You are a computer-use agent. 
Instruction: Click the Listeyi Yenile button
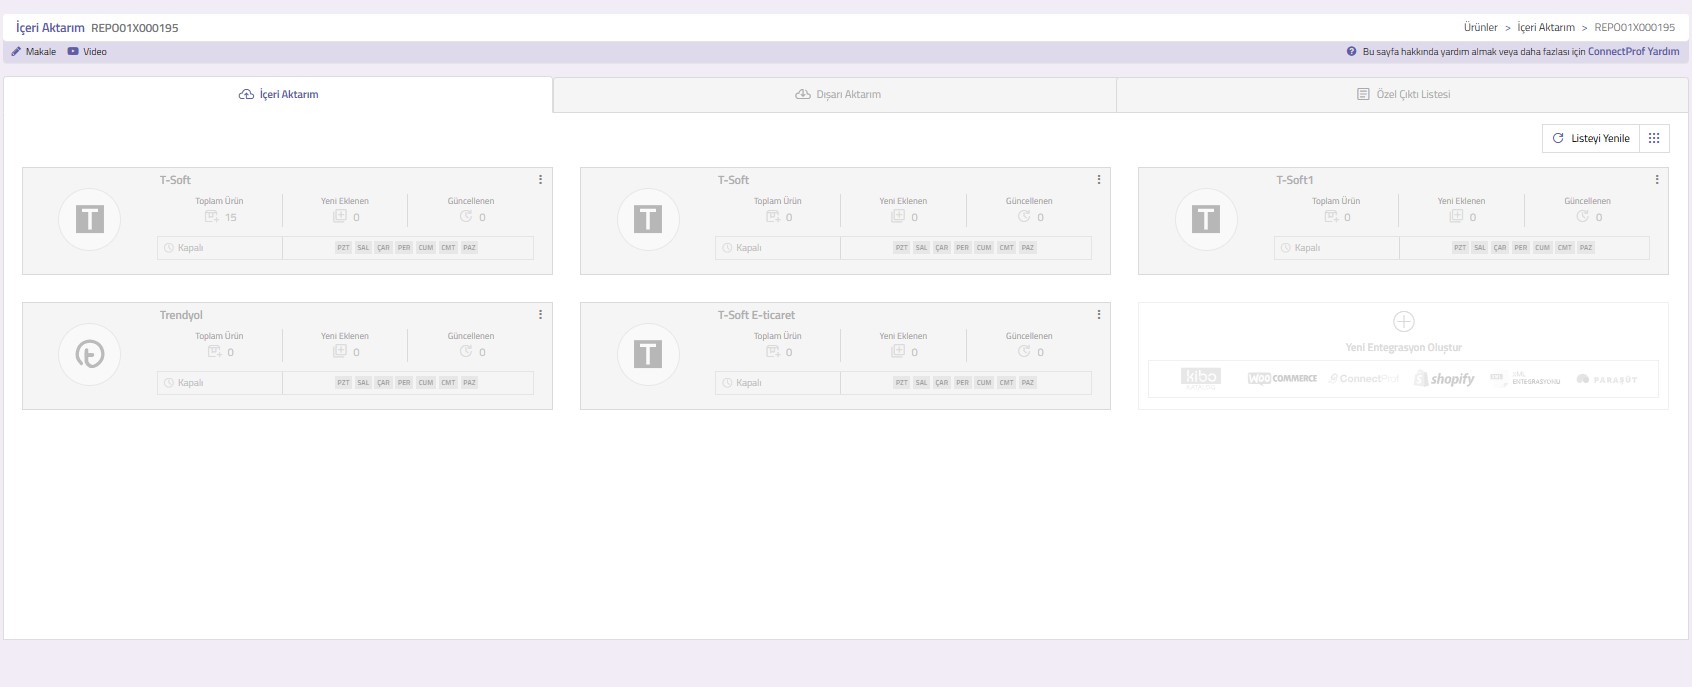1591,138
